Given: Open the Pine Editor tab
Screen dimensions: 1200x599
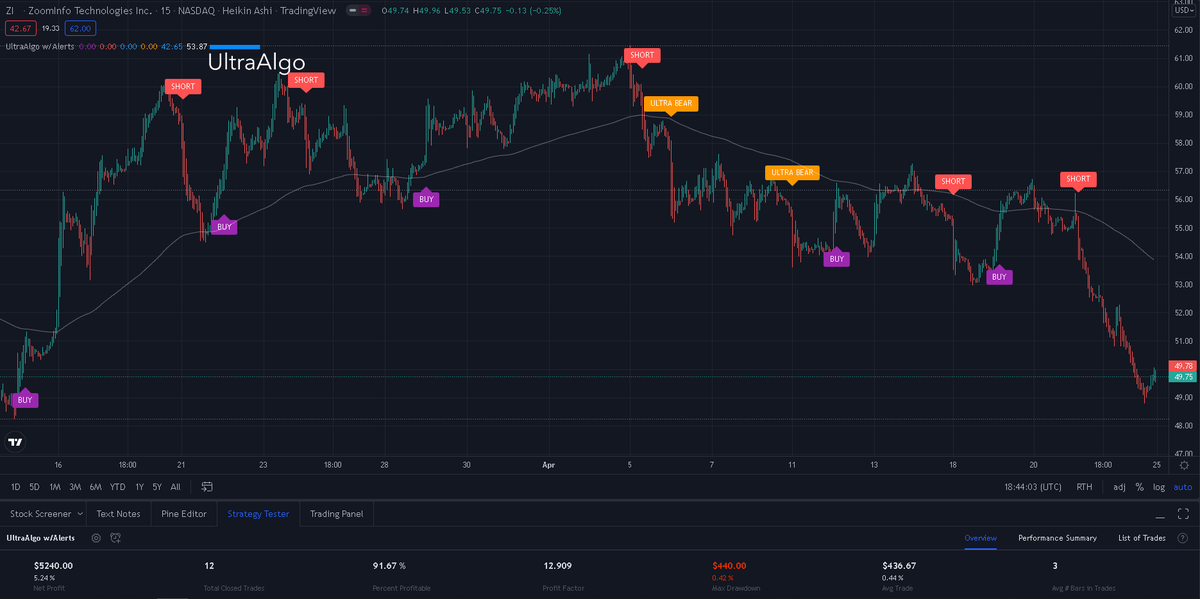Looking at the screenshot, I should click(x=184, y=514).
